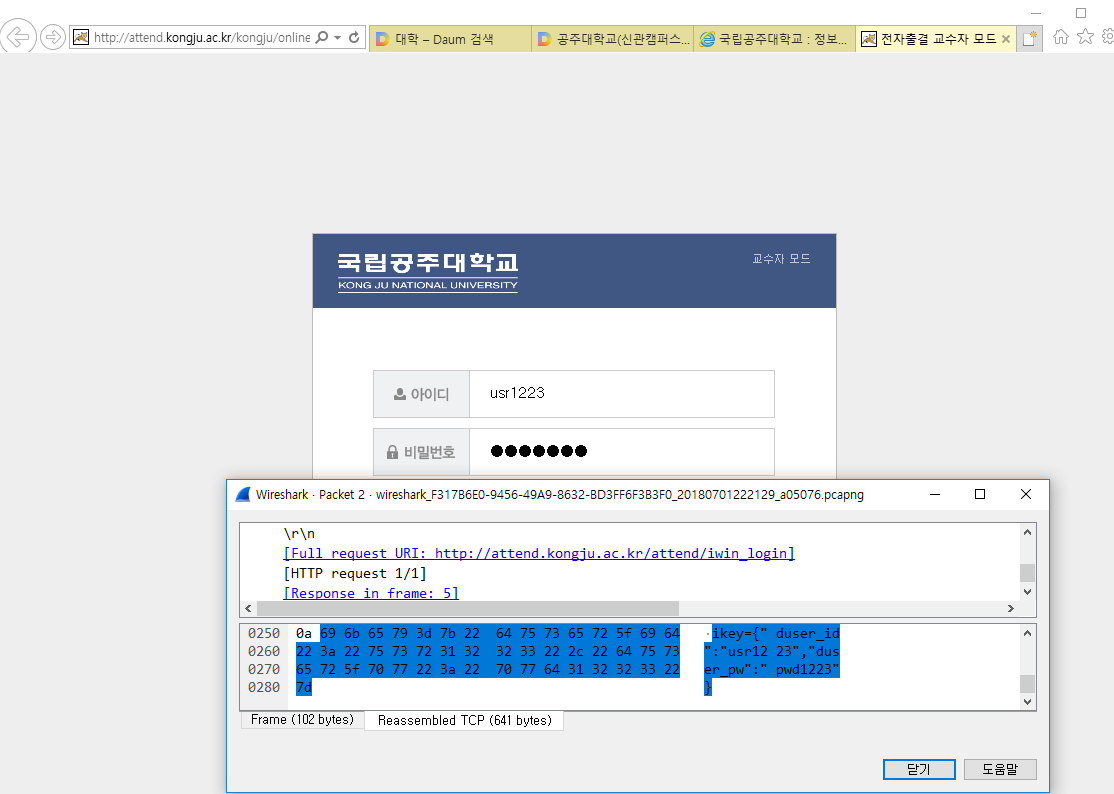Click the 국립공주대학교 logo

(428, 272)
